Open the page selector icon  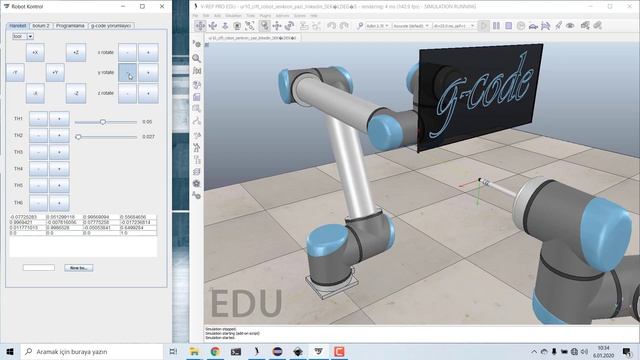tap(585, 26)
